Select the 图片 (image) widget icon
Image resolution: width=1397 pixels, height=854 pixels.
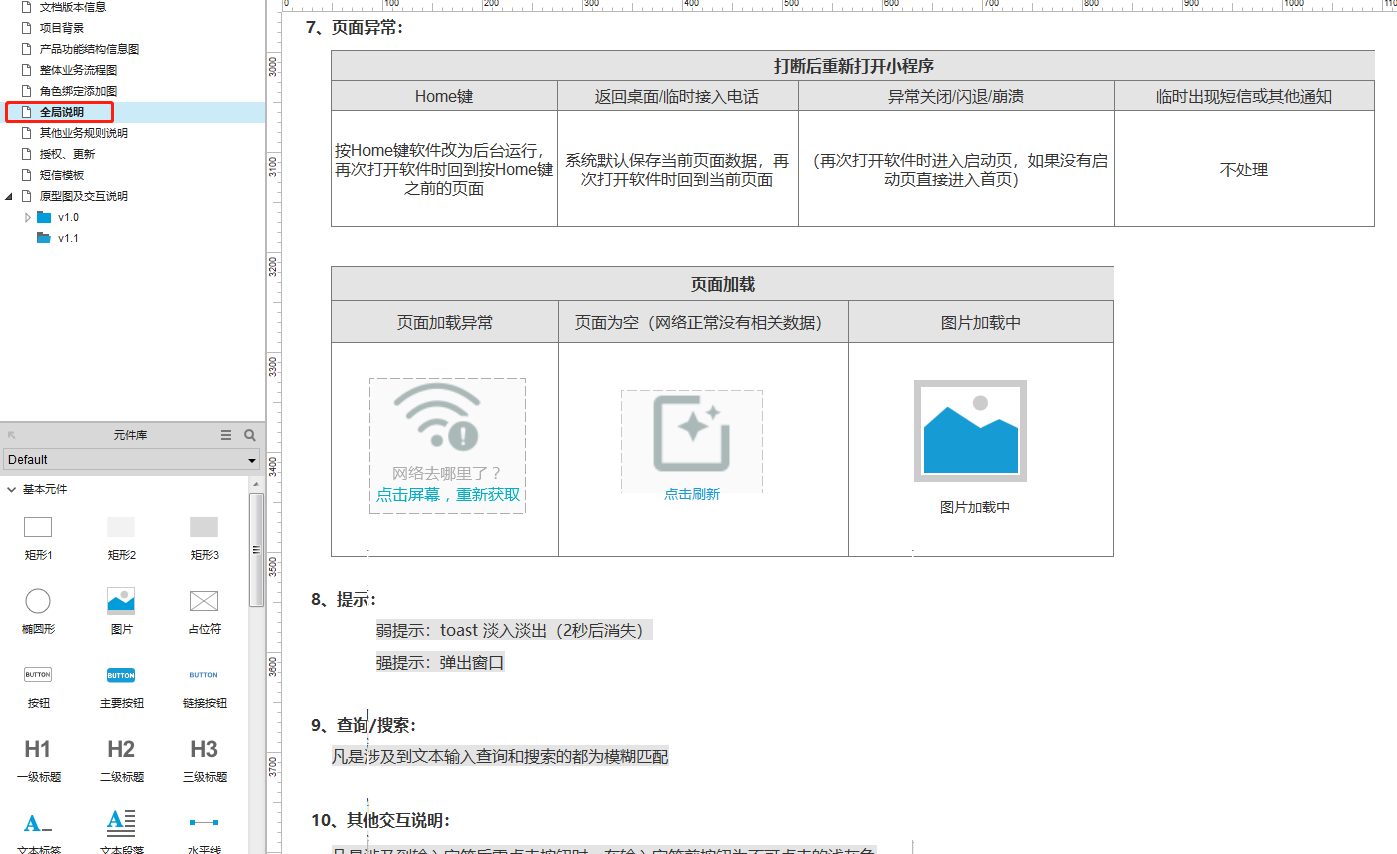click(120, 601)
